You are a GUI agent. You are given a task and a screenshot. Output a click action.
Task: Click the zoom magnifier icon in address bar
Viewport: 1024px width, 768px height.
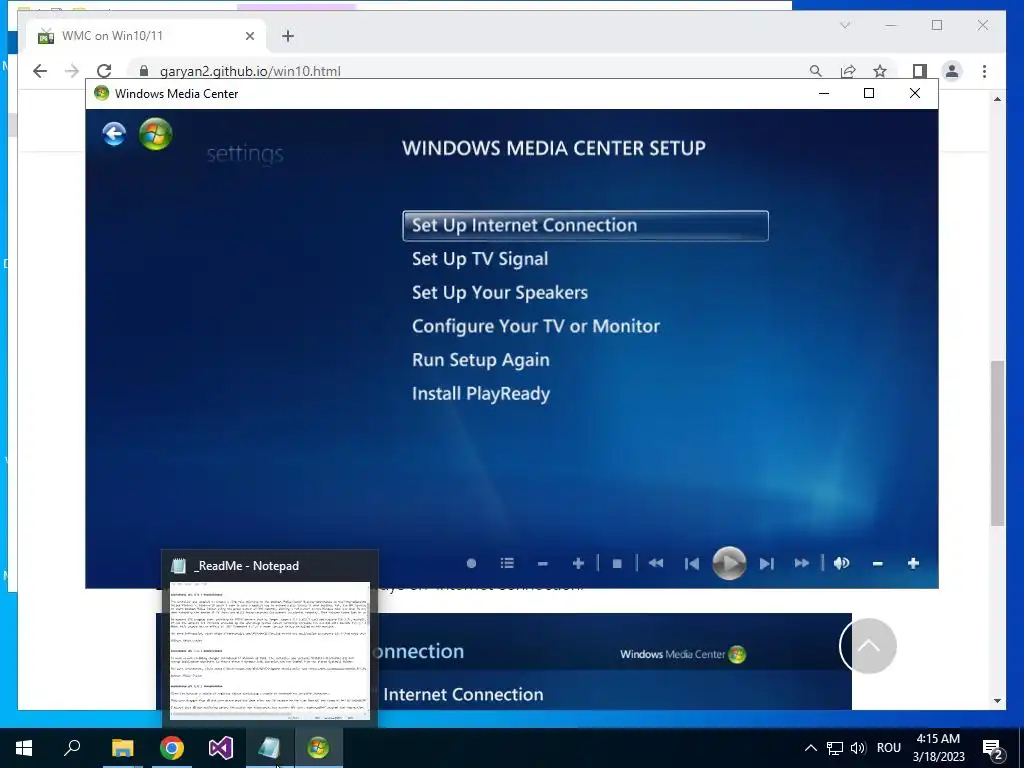point(816,71)
